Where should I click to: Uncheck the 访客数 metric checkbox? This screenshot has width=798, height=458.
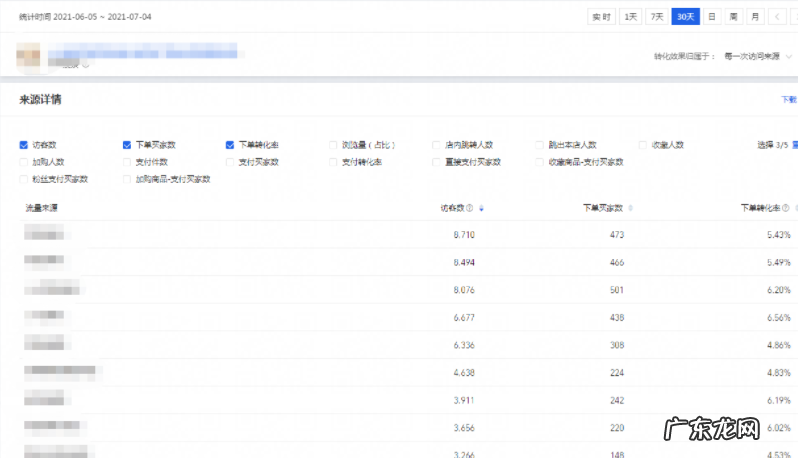23,145
